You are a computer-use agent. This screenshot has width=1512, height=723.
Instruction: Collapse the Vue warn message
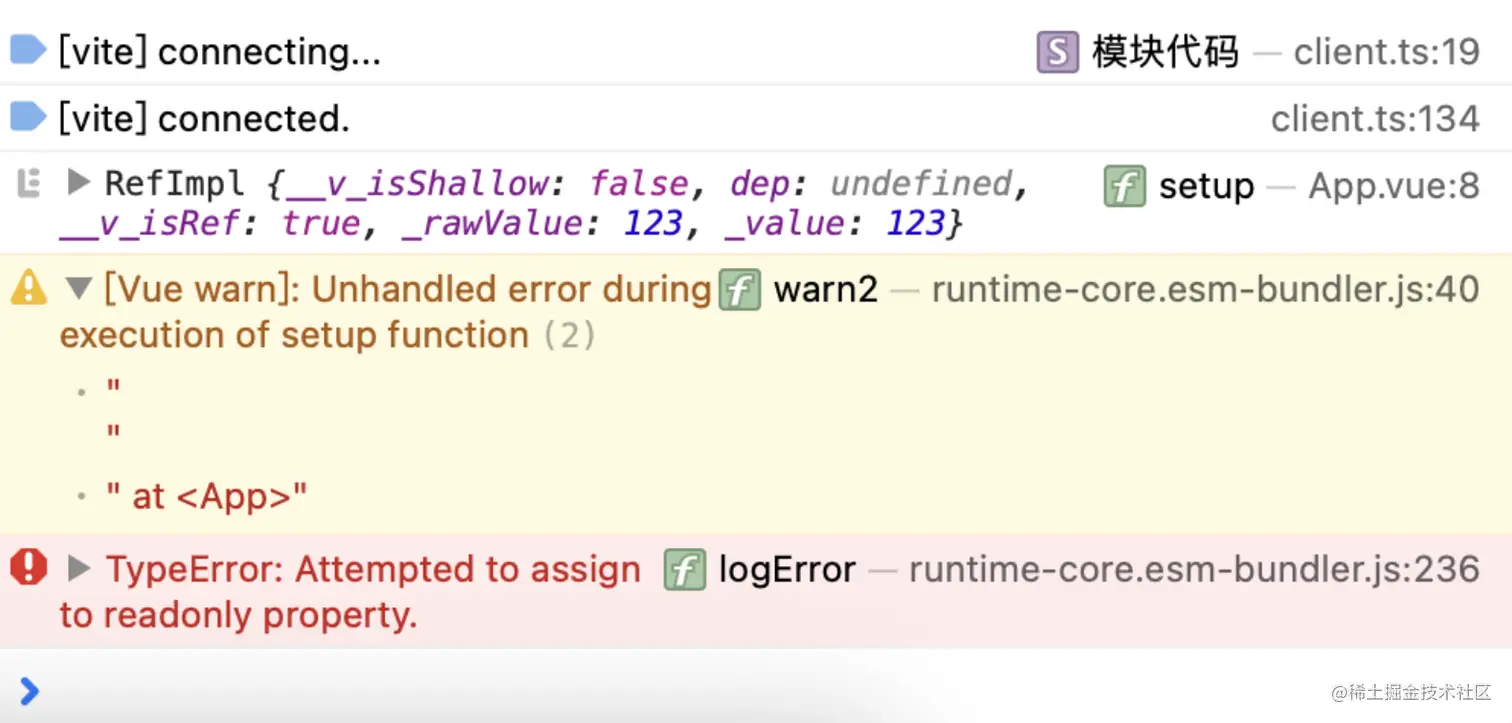[x=79, y=290]
